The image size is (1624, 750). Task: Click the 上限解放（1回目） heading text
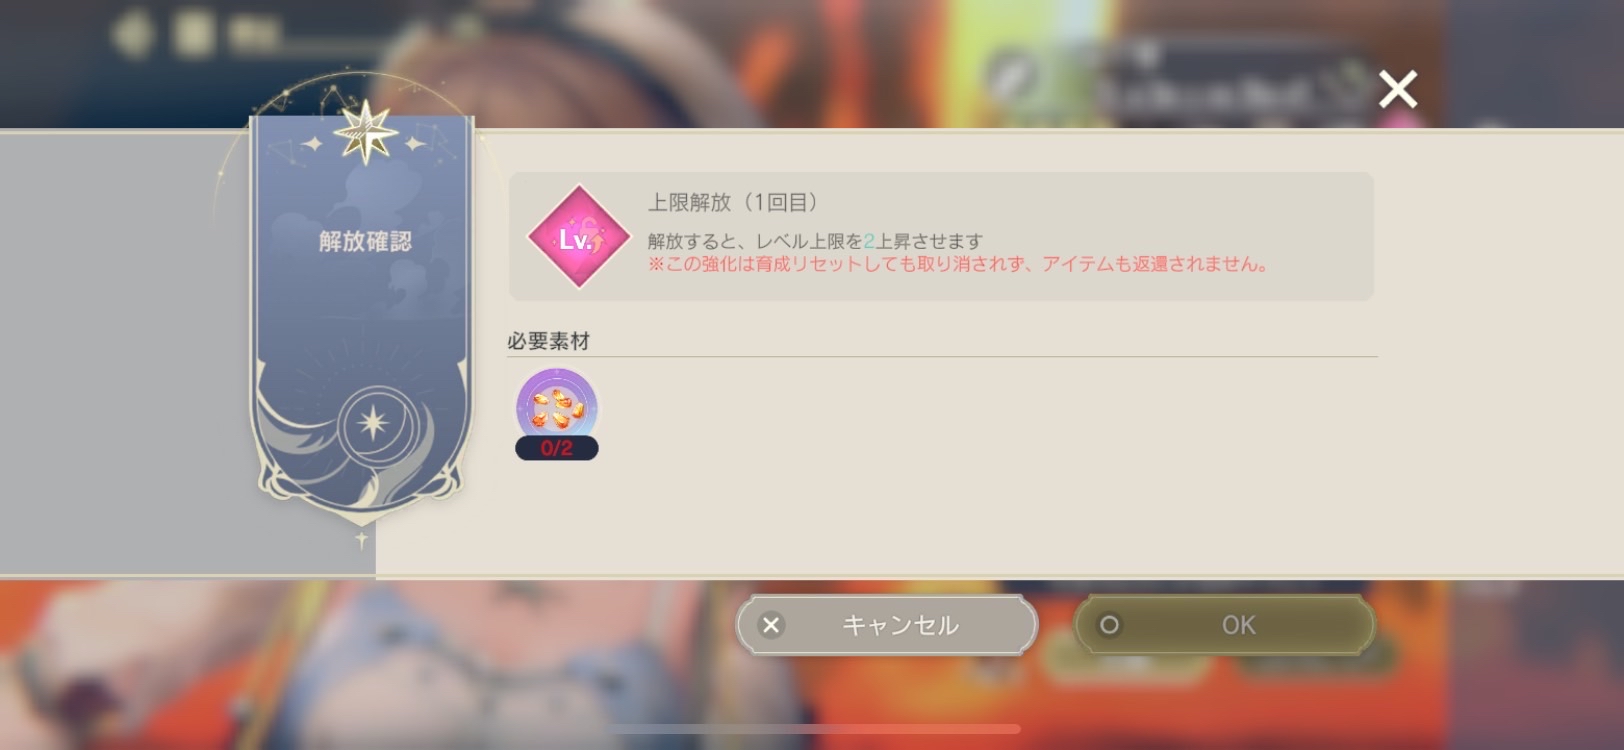(x=734, y=202)
